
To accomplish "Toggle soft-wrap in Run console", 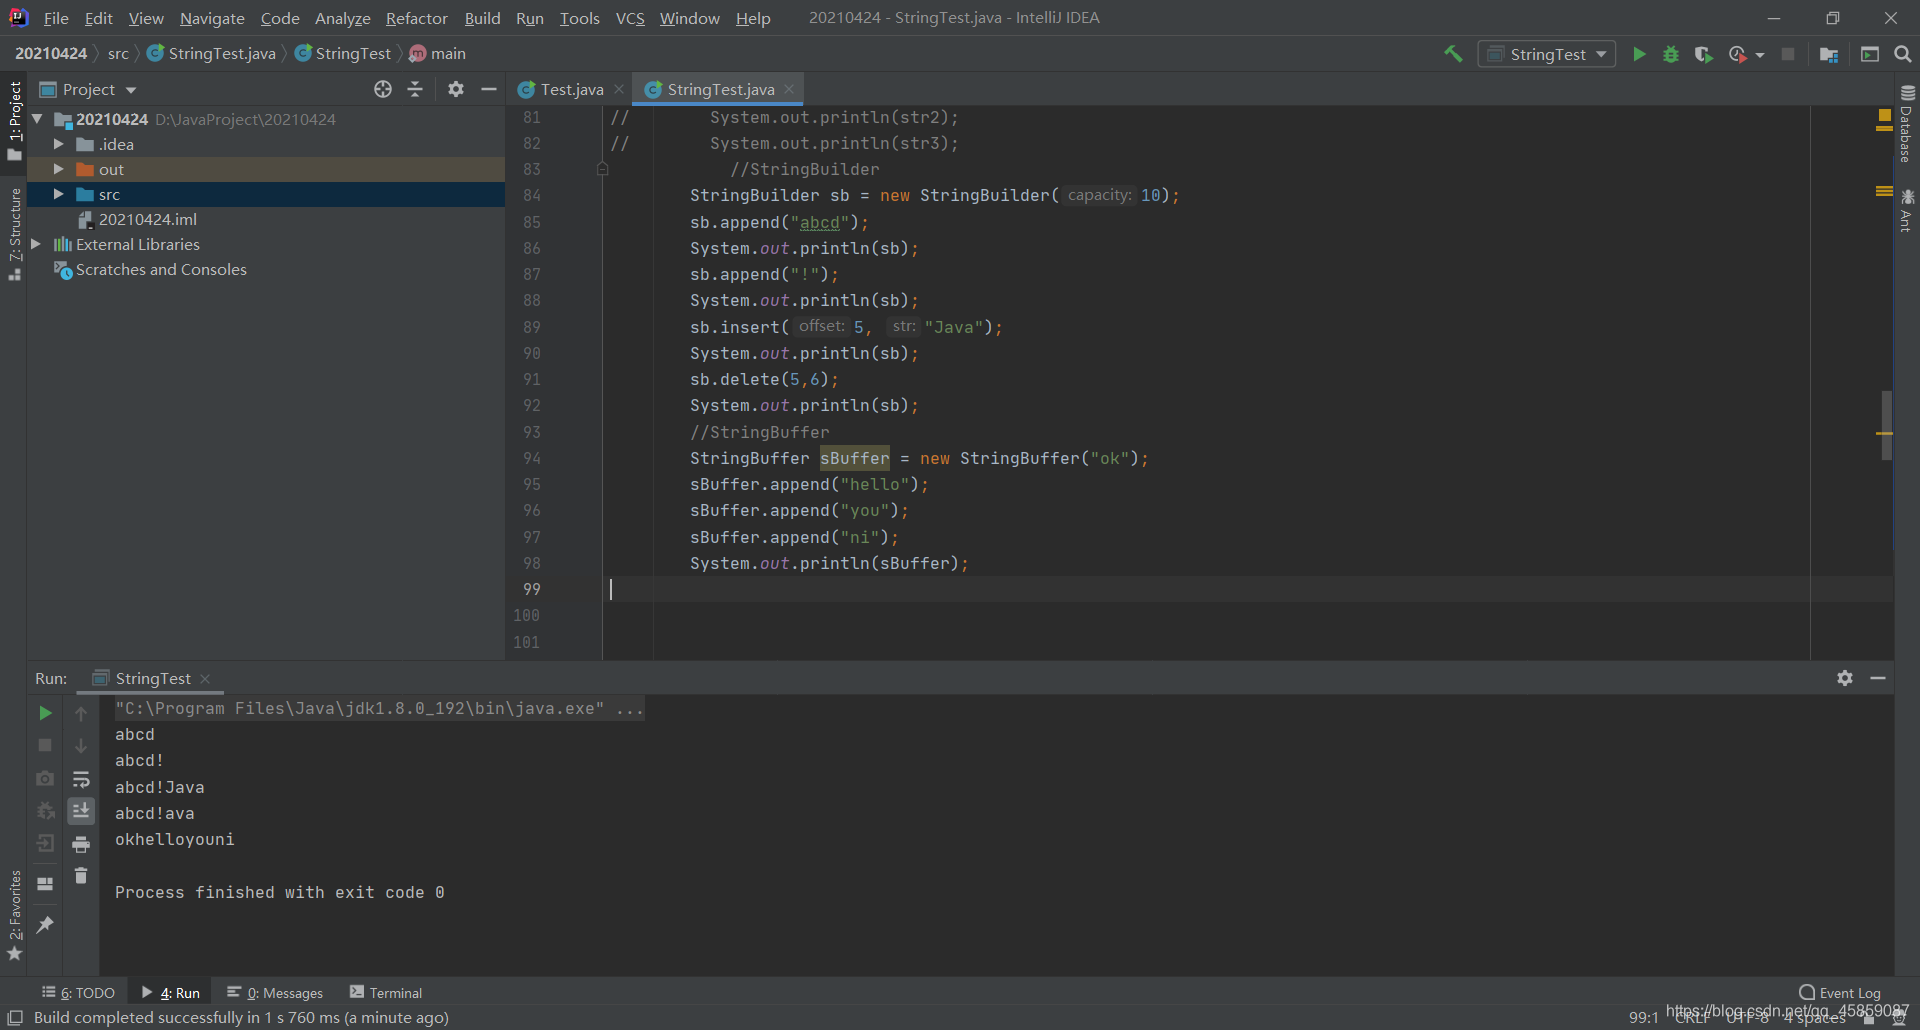I will (81, 779).
